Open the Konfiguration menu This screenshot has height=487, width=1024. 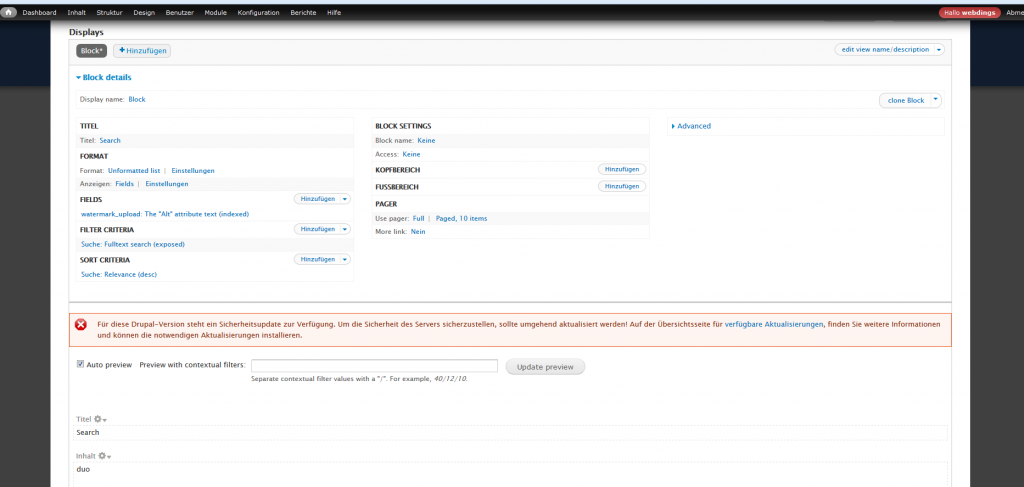pyautogui.click(x=259, y=12)
